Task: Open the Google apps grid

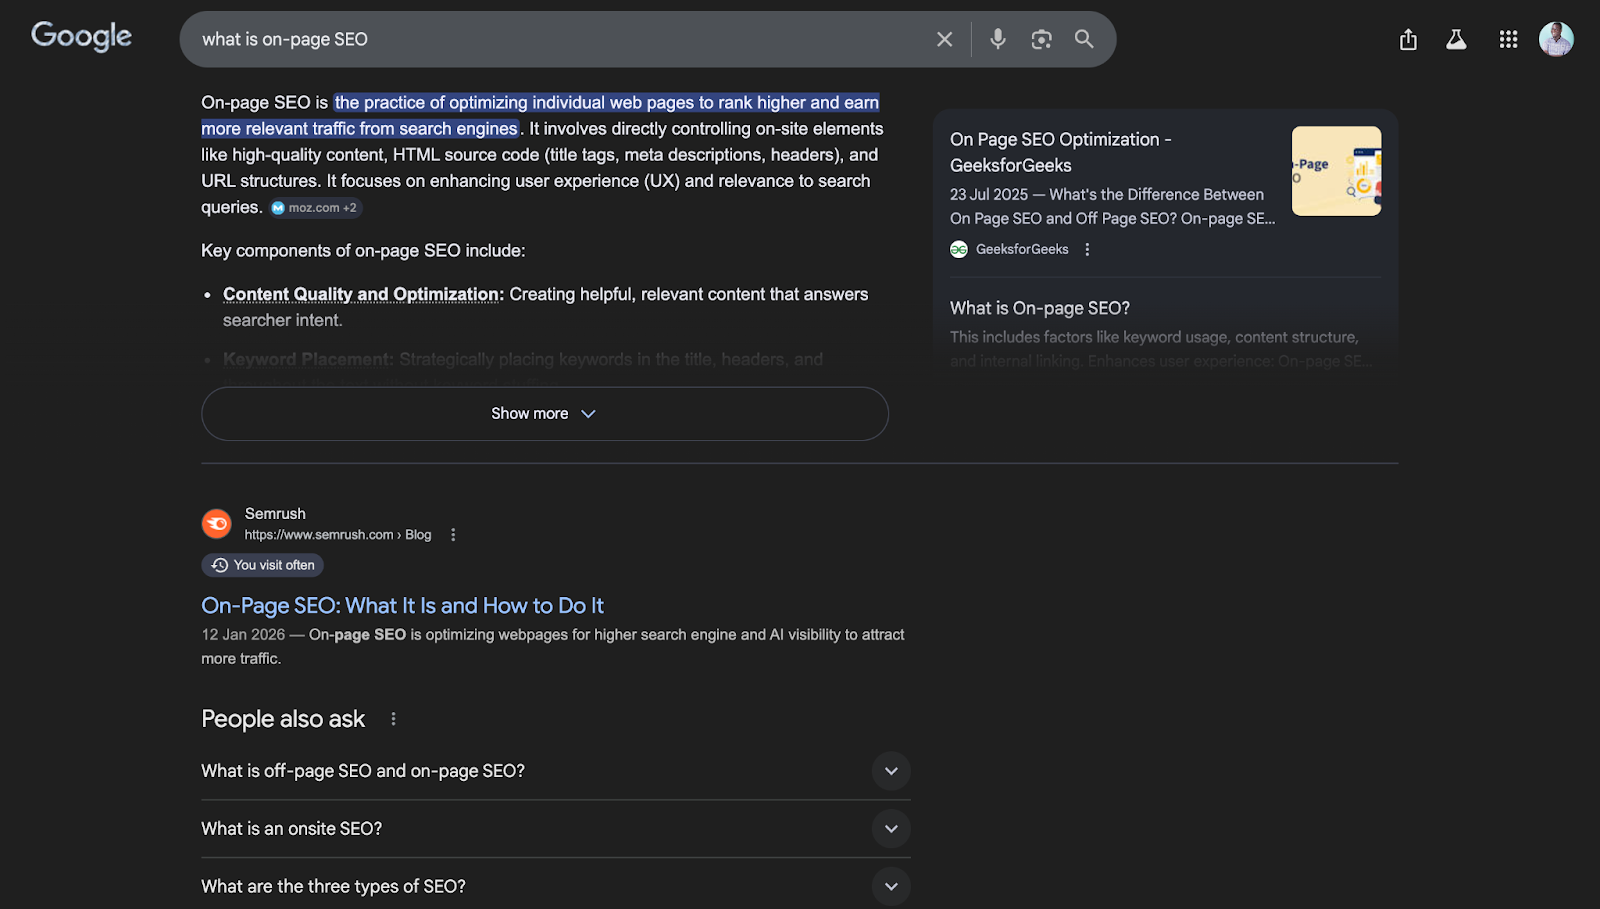Action: tap(1508, 39)
